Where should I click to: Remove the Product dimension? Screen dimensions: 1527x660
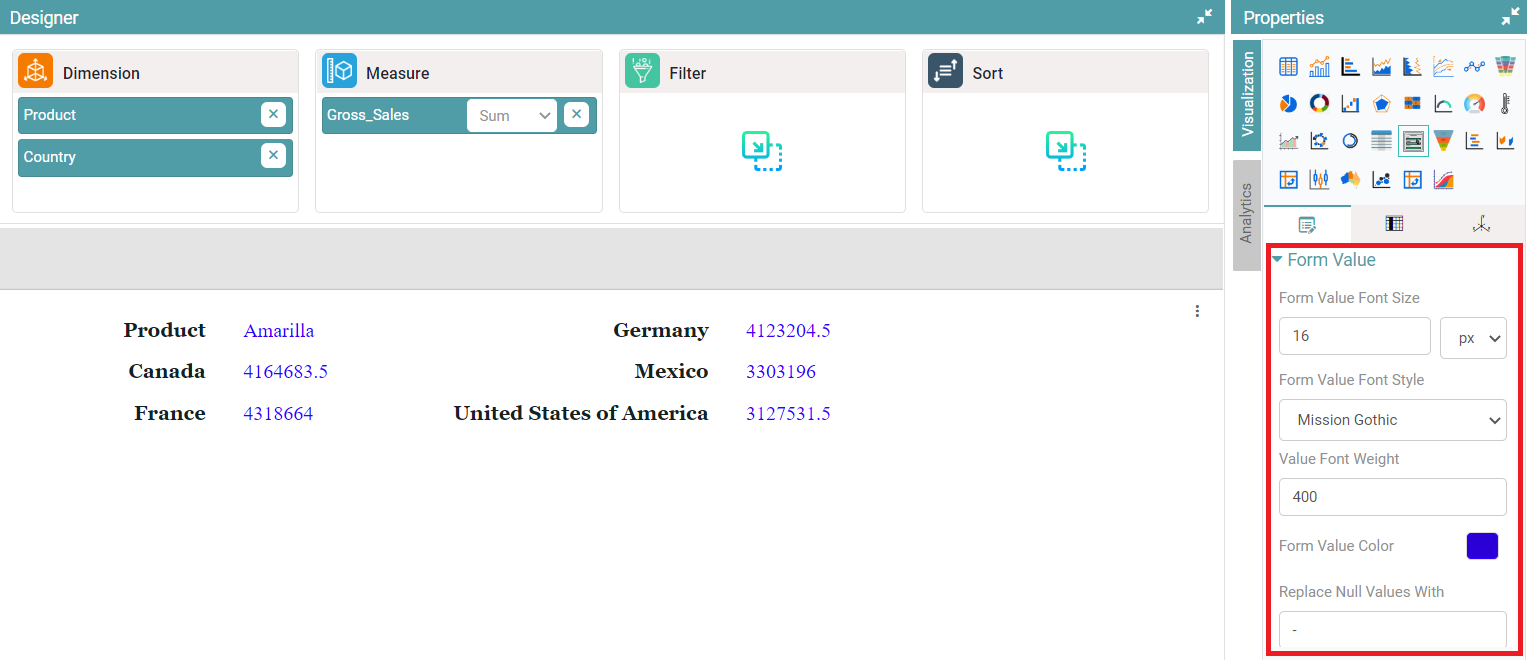pyautogui.click(x=273, y=115)
